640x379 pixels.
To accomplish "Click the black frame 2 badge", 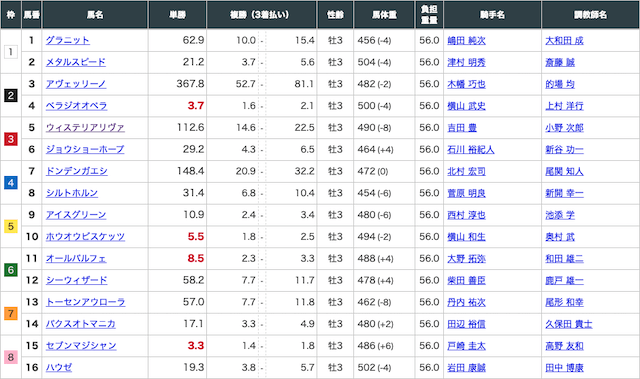I will (x=11, y=95).
